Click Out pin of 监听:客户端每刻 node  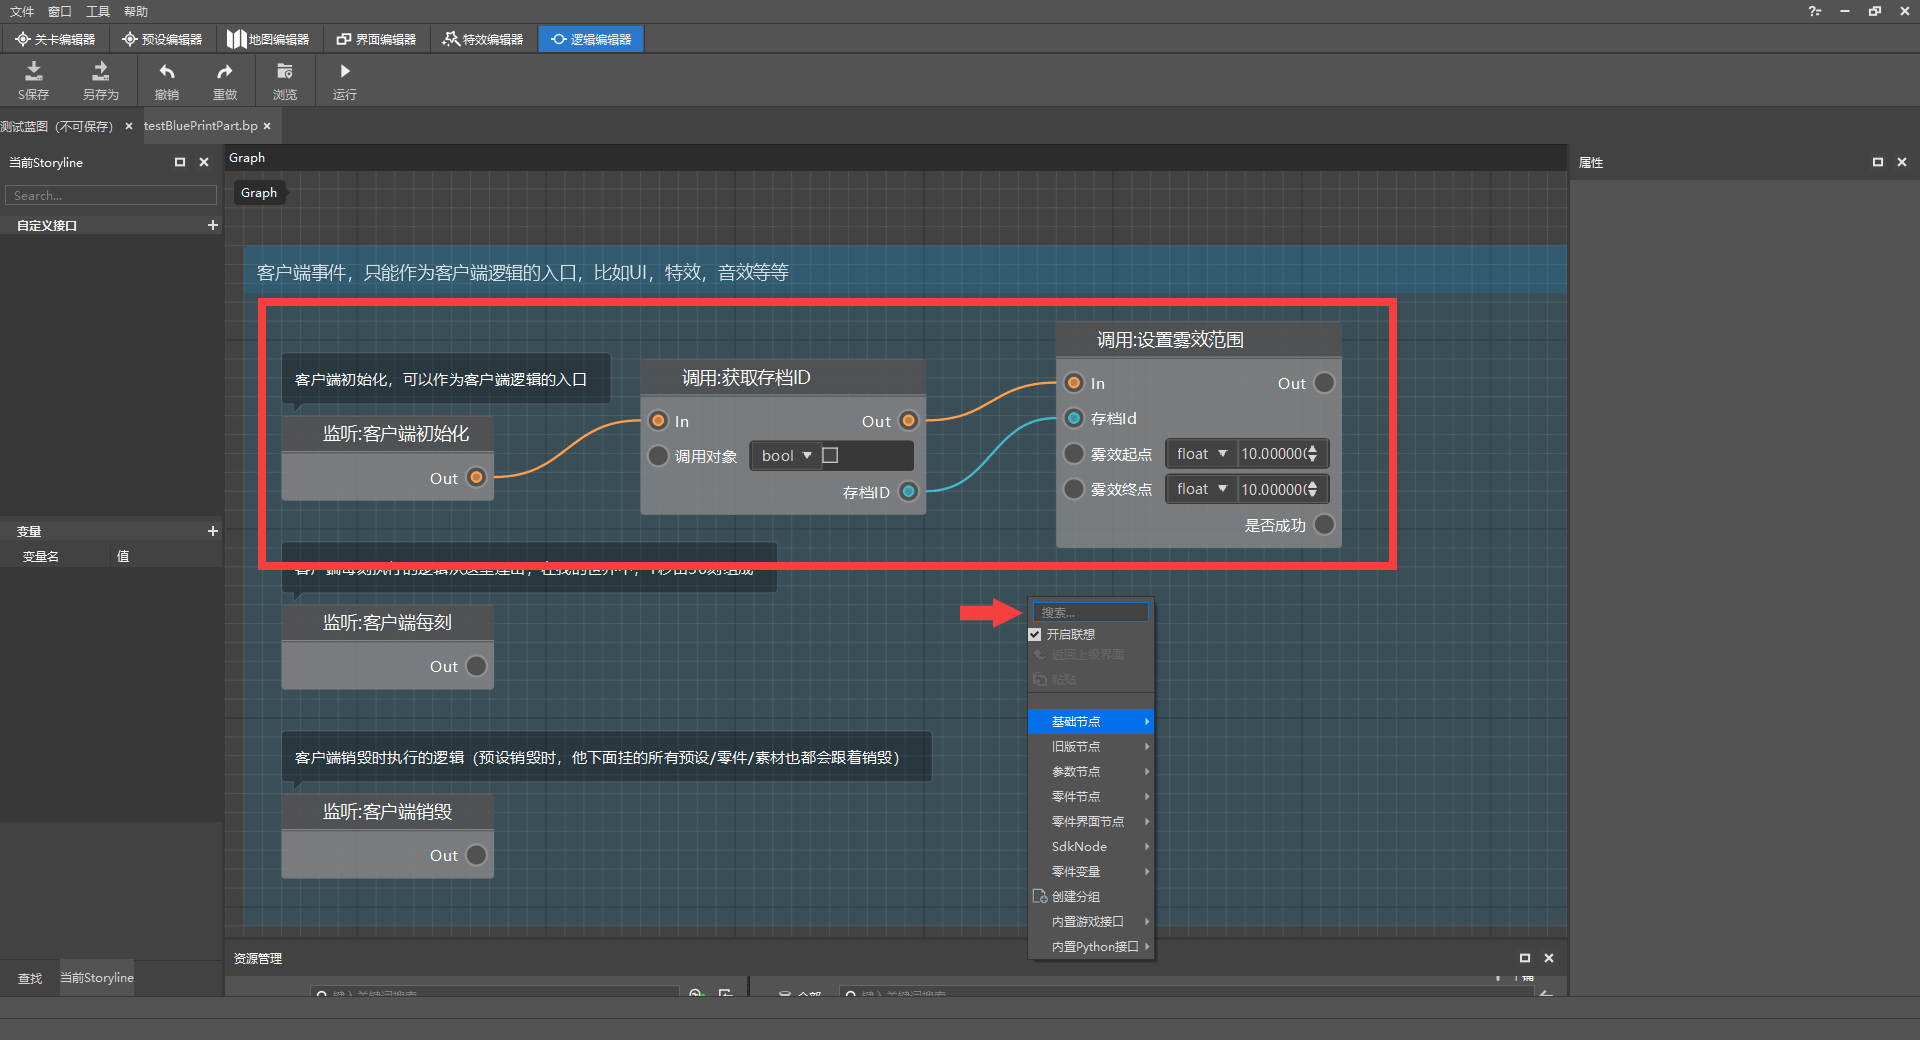477,666
